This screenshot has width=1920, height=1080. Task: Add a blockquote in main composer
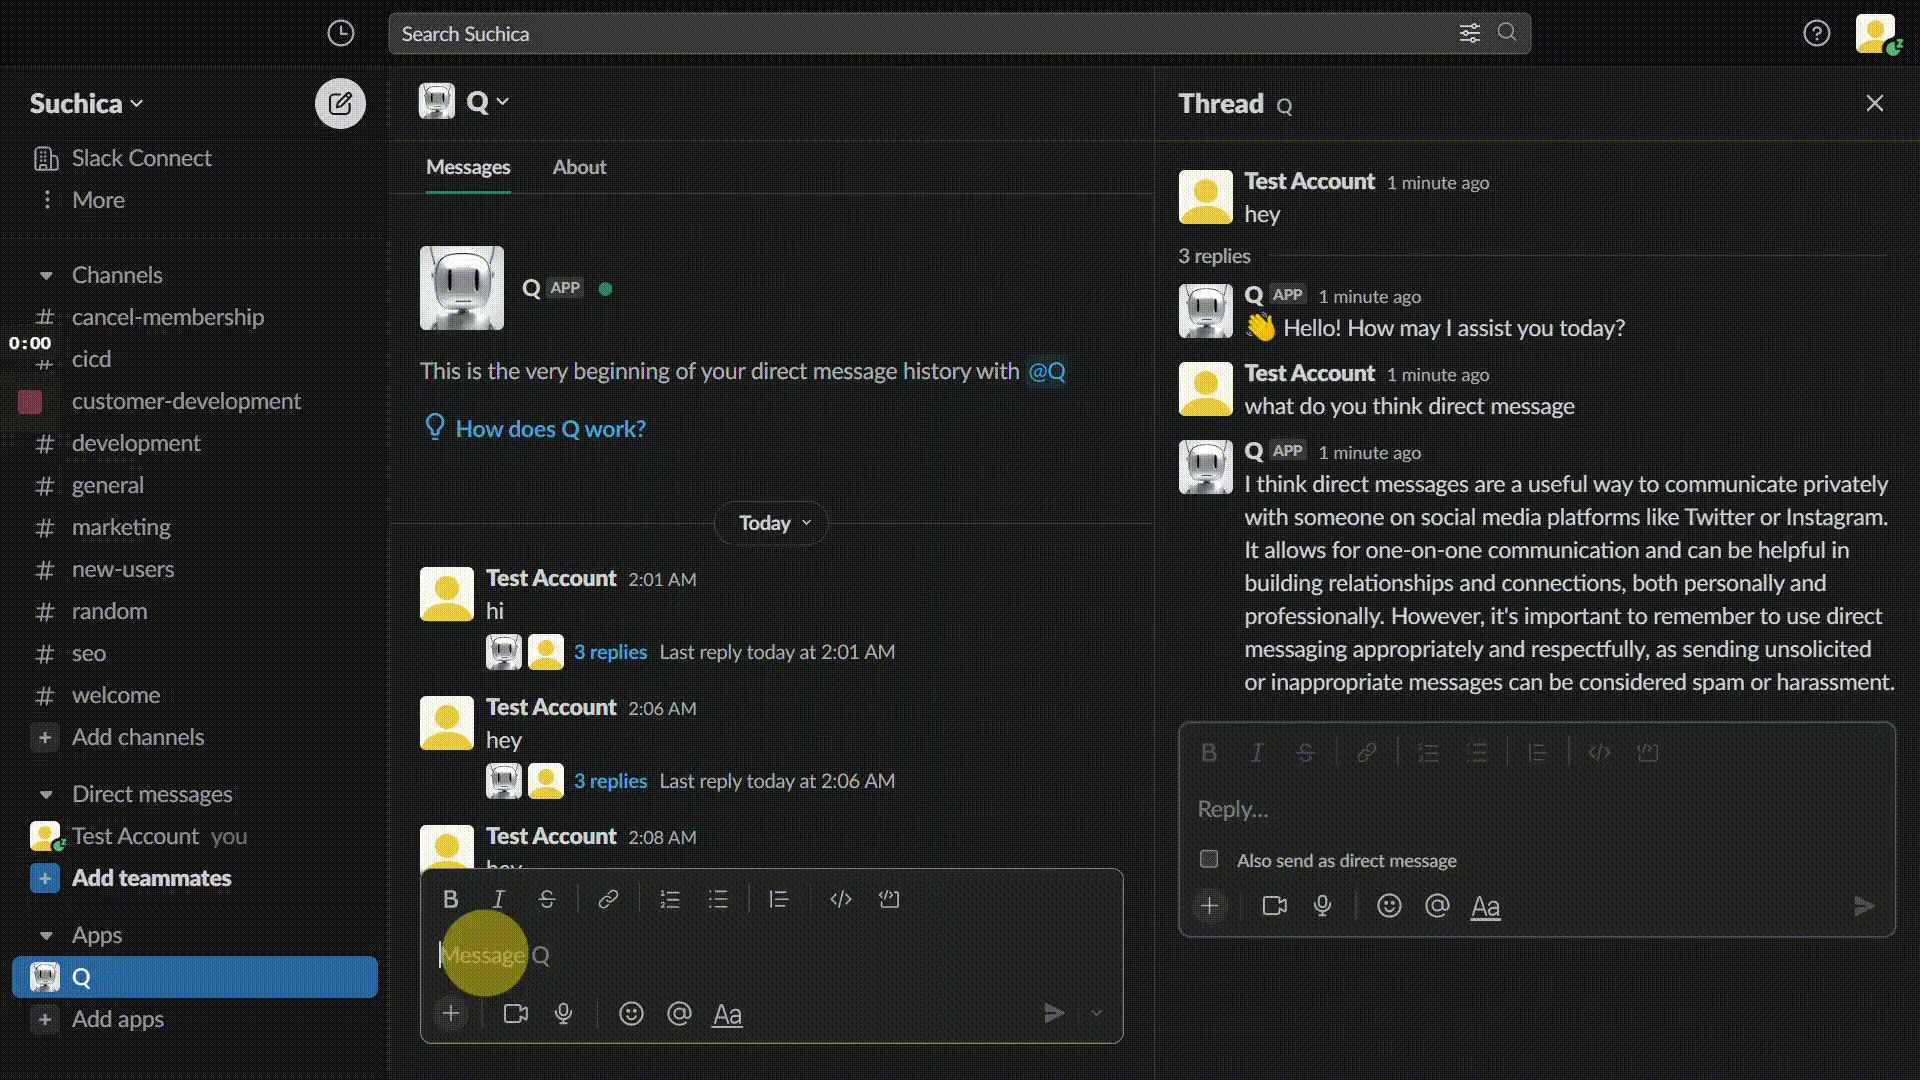pos(779,899)
